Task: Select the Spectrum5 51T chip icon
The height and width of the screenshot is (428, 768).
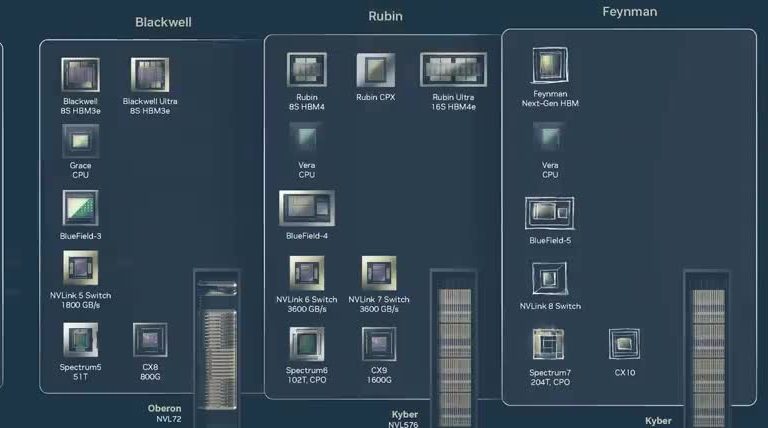Action: tap(80, 340)
